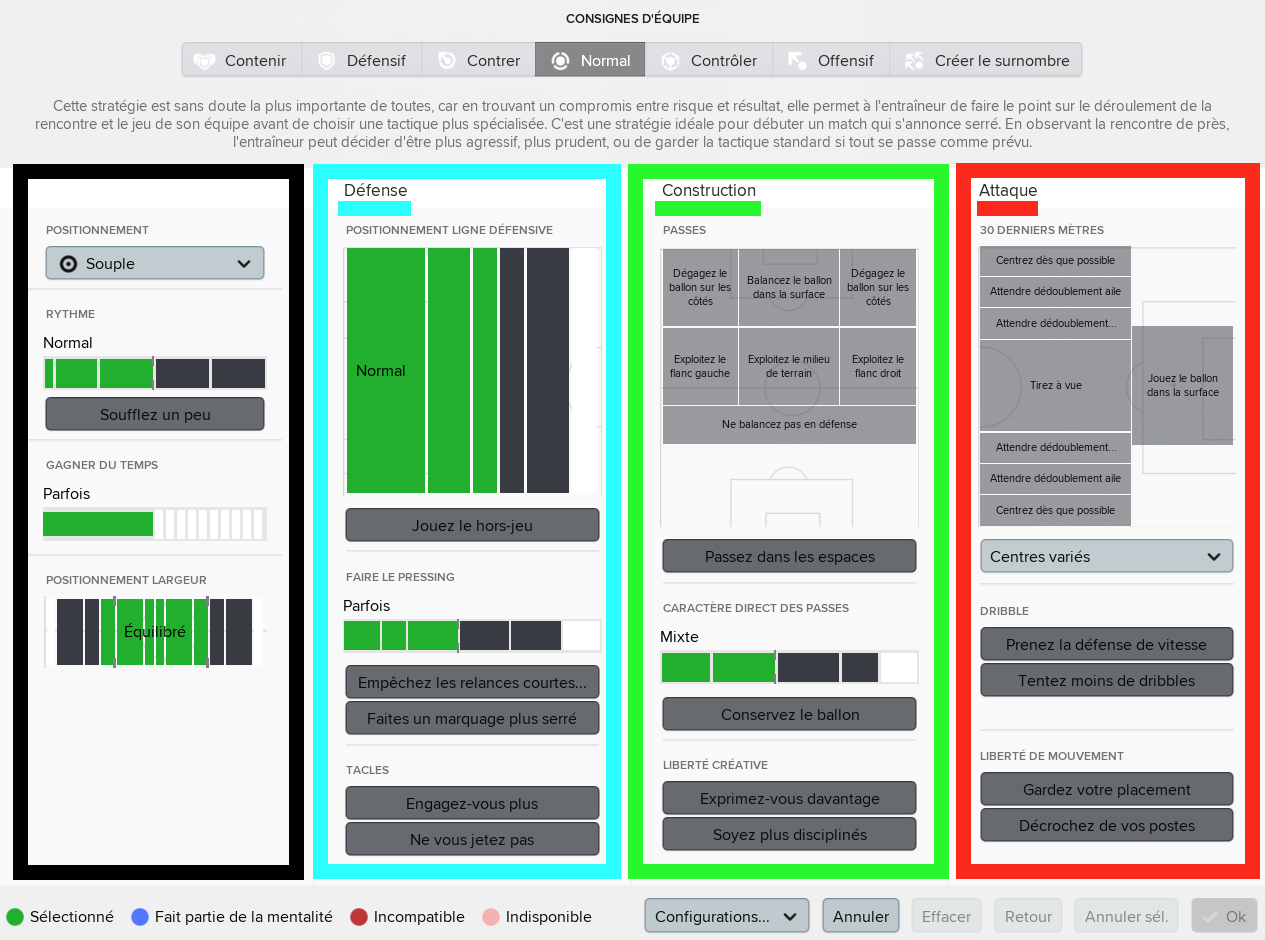Click the Contrer mentality icon
Screen dimensions: 1265x940
pyautogui.click(x=447, y=61)
